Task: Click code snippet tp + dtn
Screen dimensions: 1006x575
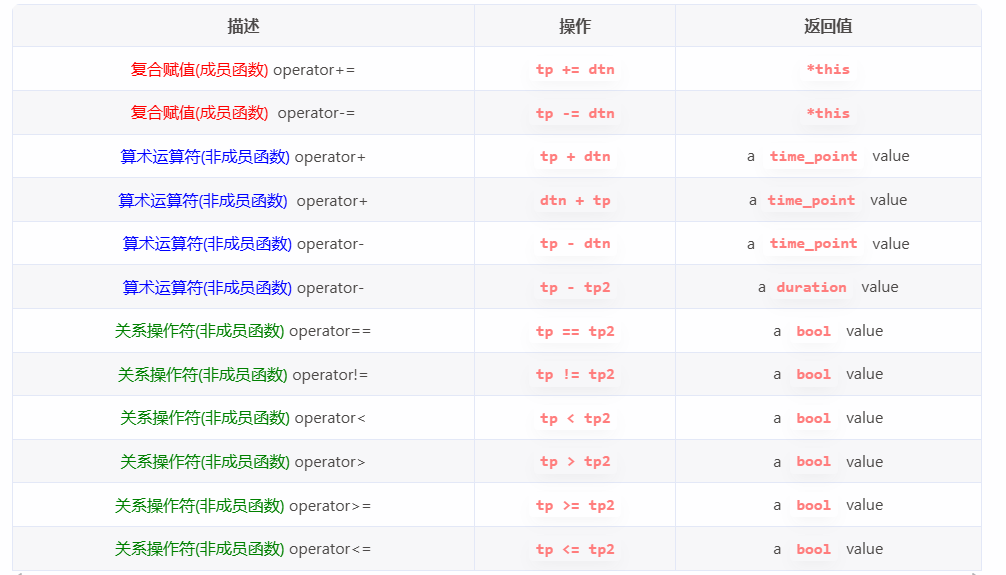Action: tap(575, 157)
